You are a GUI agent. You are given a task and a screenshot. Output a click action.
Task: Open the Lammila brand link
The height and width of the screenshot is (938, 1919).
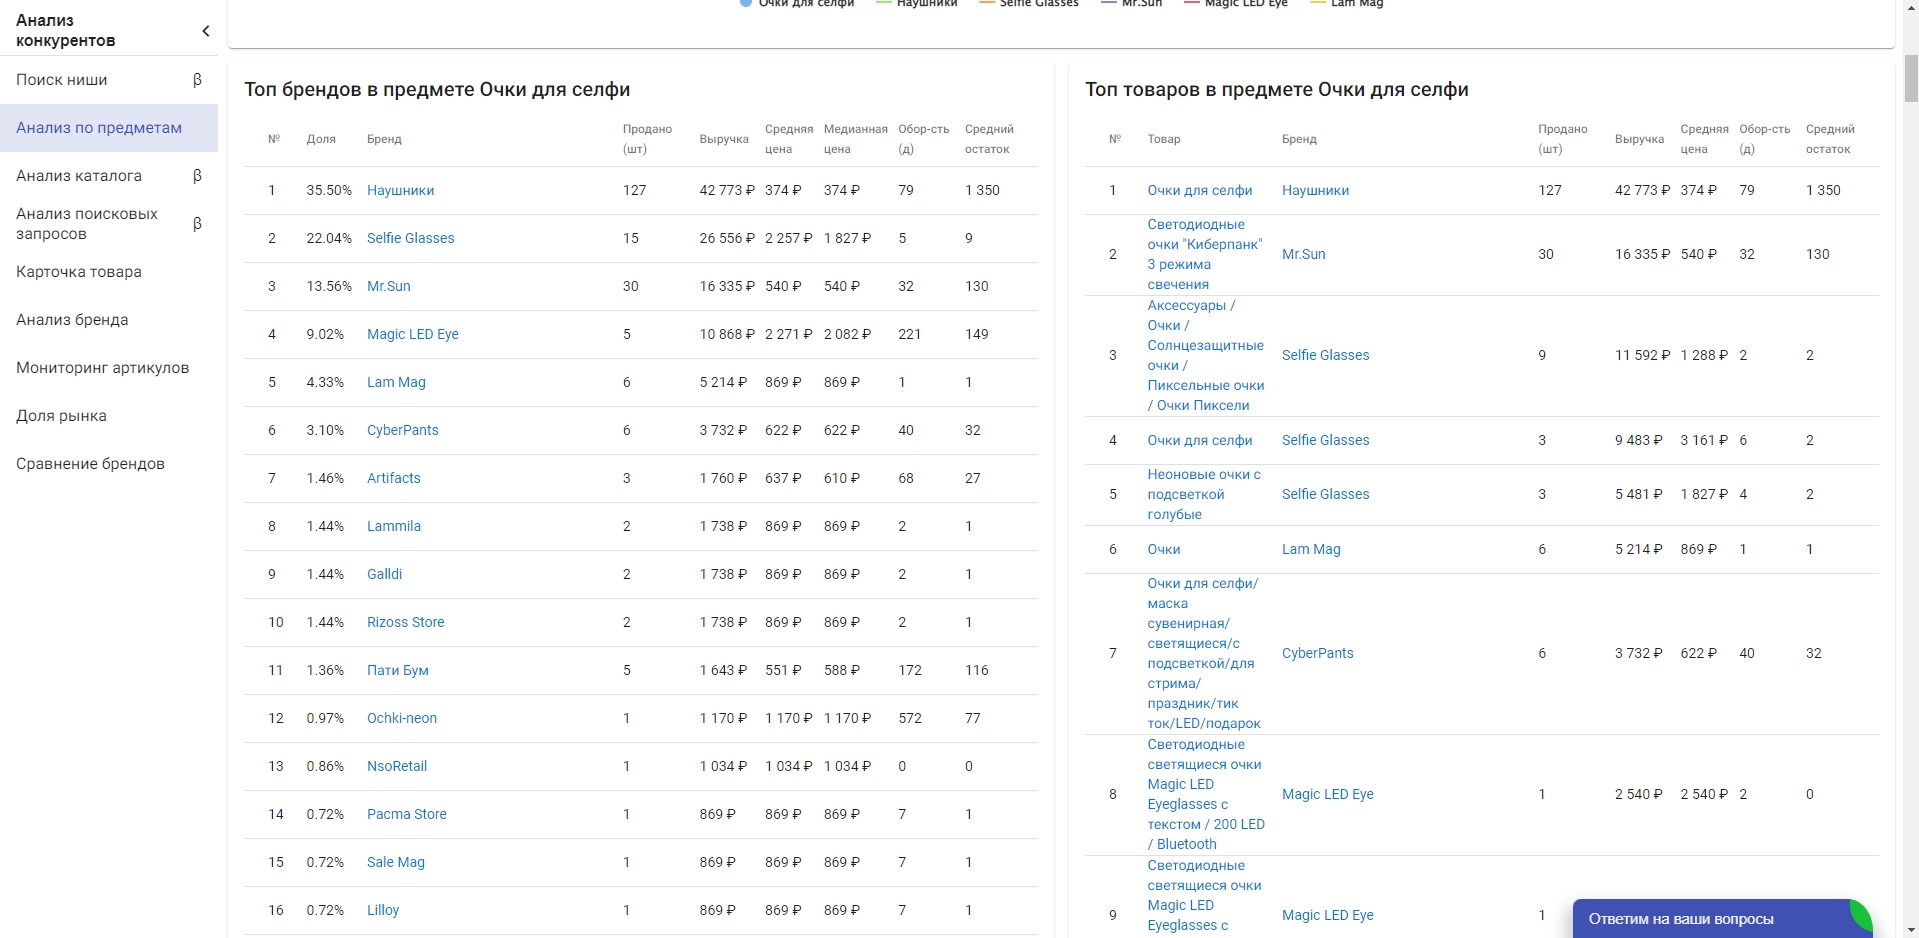tap(393, 526)
